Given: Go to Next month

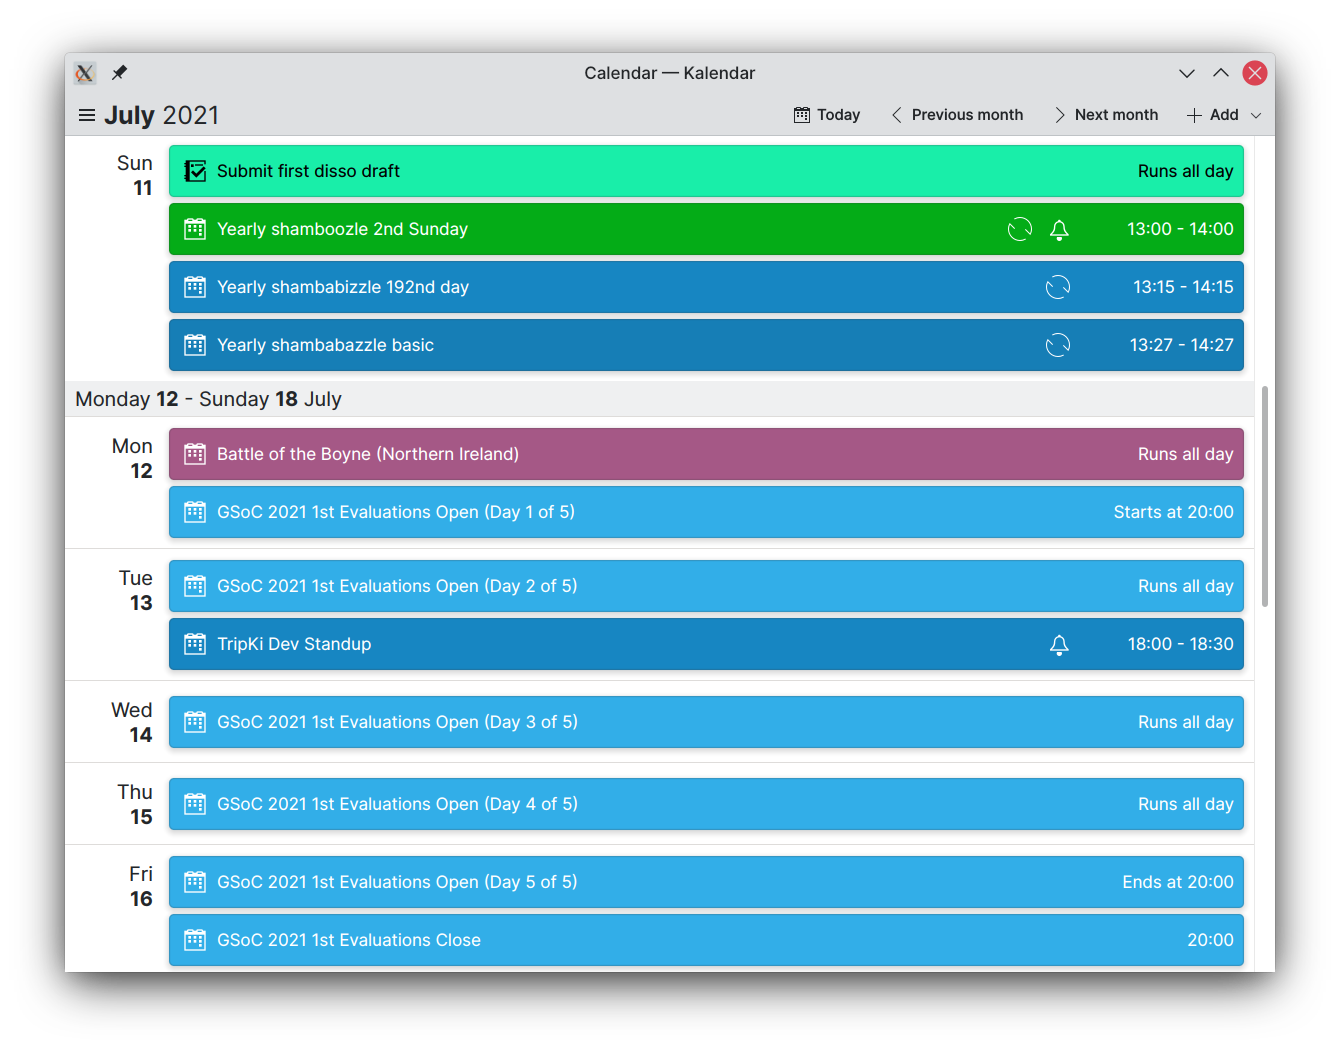Looking at the screenshot, I should point(1106,115).
